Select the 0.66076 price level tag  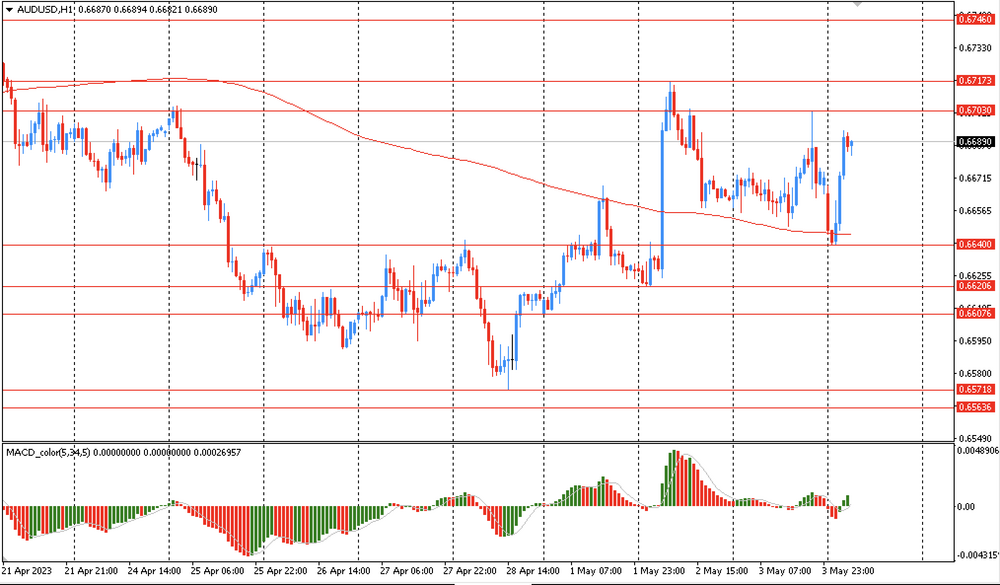point(975,314)
